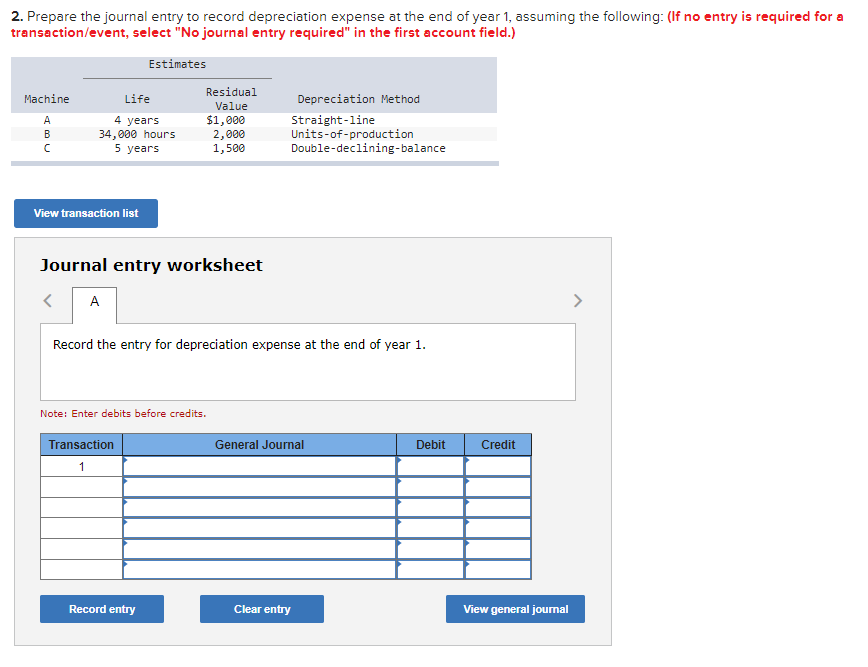Screen dimensions: 868x667
Task: Click the Clear entry button
Action: (262, 609)
